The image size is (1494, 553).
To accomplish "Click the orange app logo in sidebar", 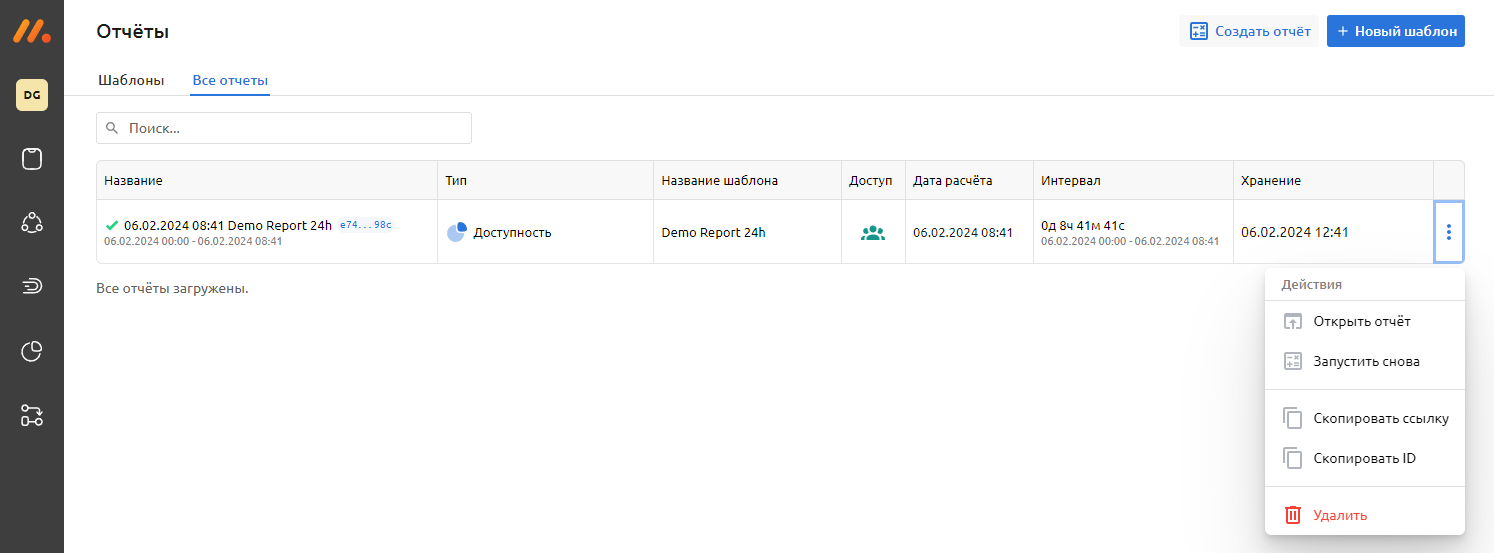I will coord(32,31).
